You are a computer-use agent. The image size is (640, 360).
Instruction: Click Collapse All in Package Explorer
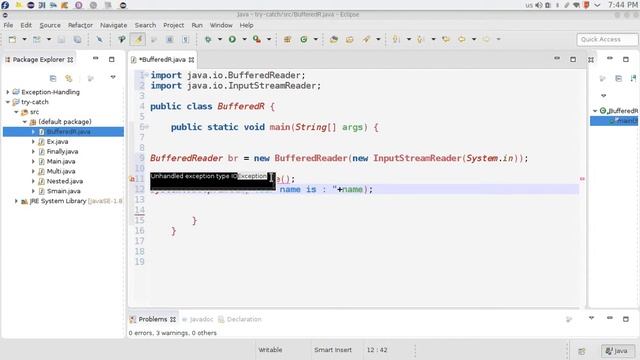tap(53, 78)
